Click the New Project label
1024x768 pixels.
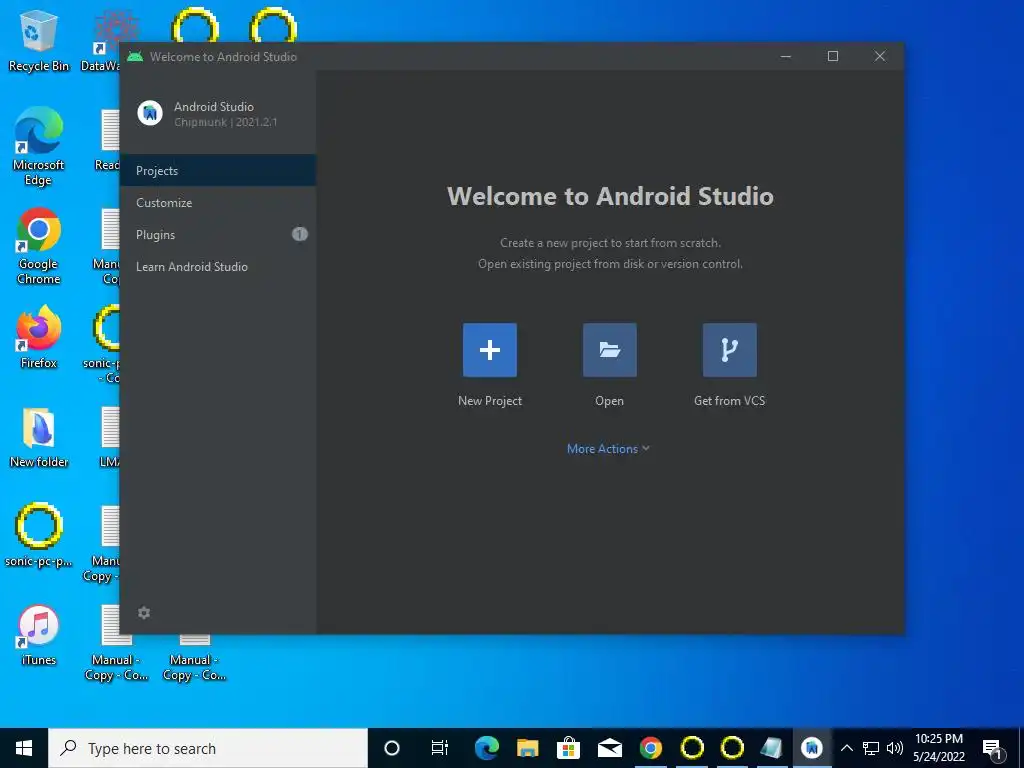pyautogui.click(x=490, y=401)
